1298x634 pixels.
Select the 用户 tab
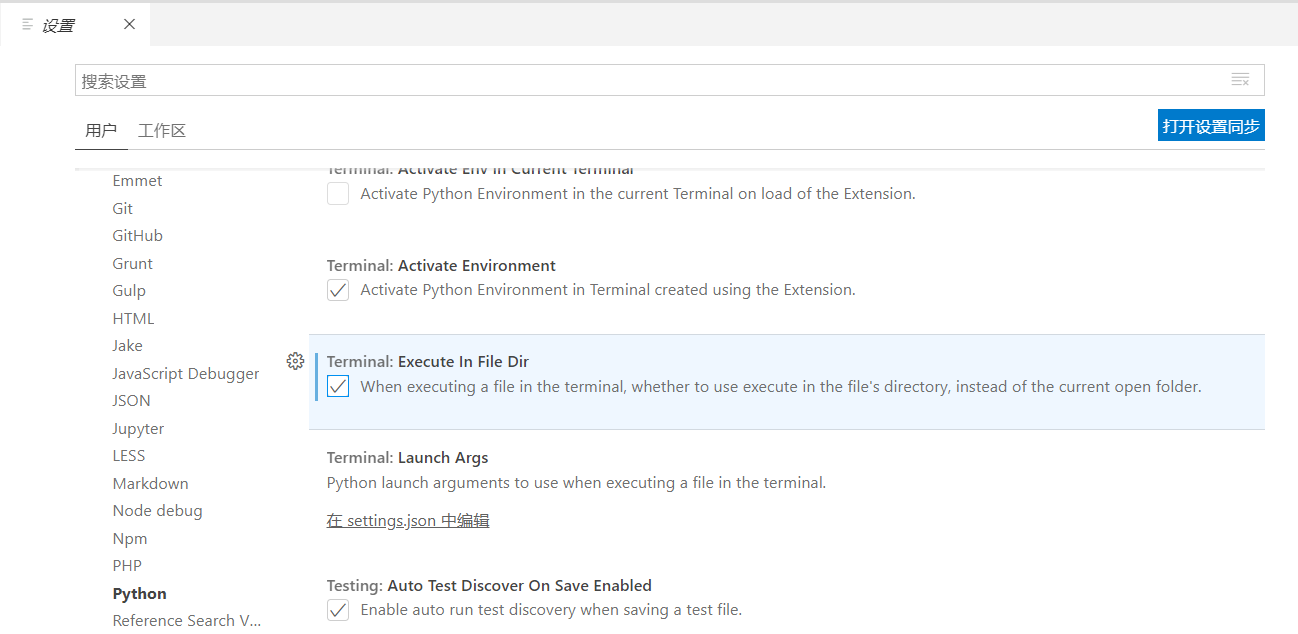point(101,130)
